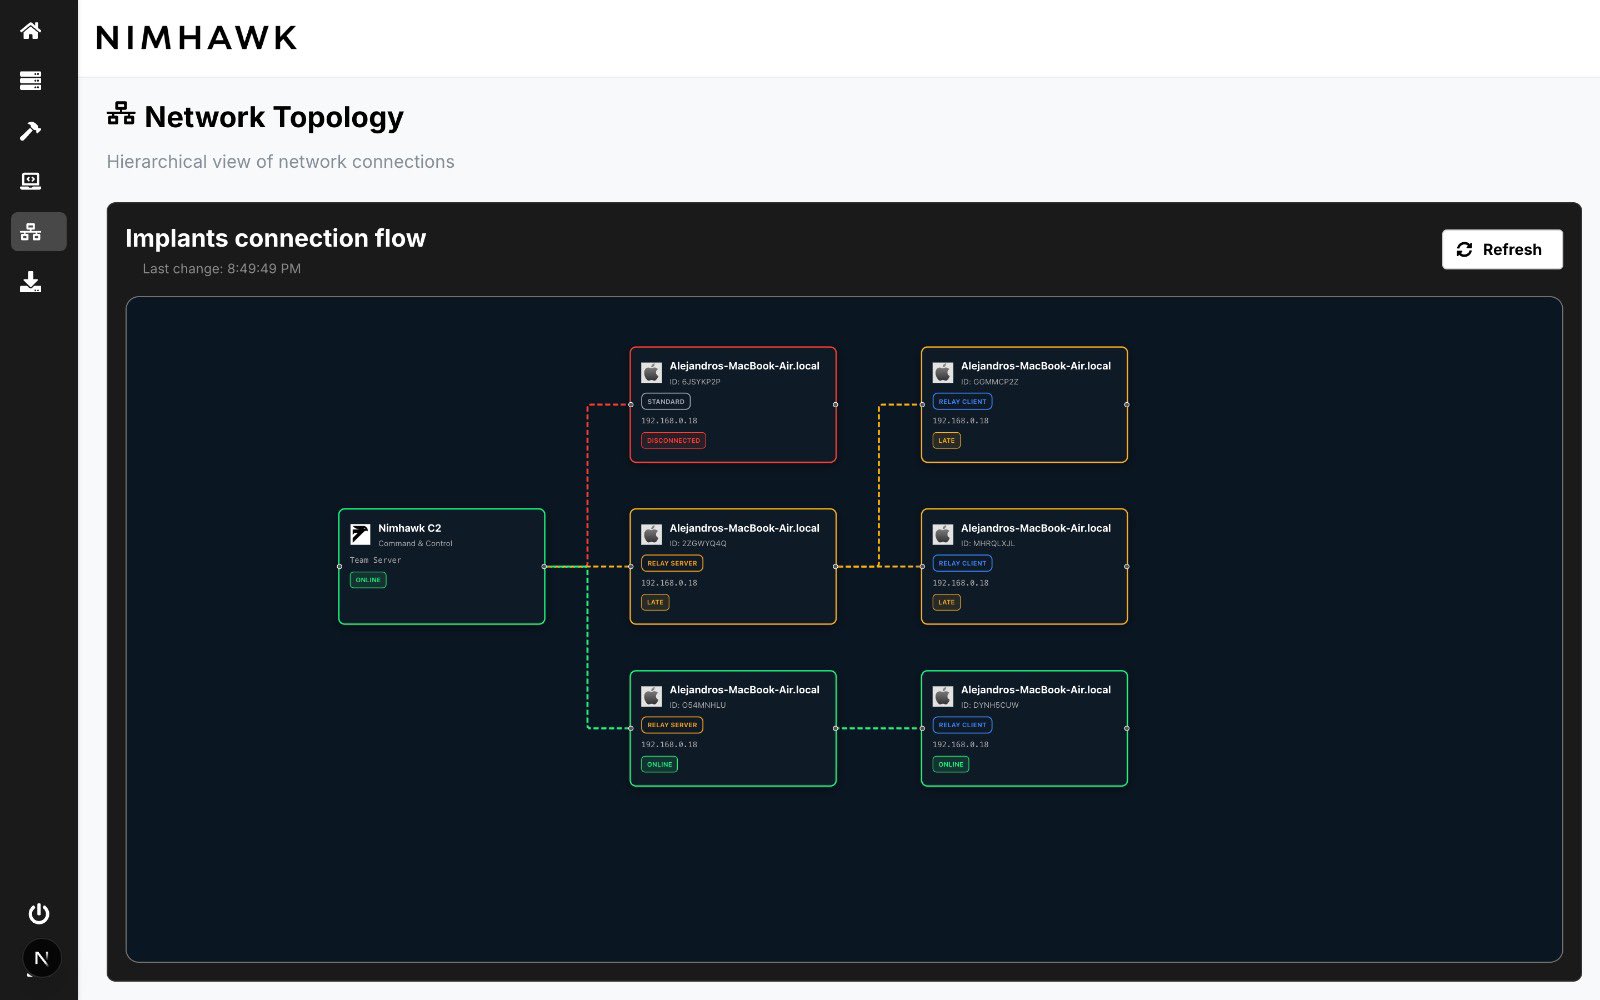Click the ID: 2ZGWYQ4Q label
The image size is (1600, 1000).
(698, 544)
